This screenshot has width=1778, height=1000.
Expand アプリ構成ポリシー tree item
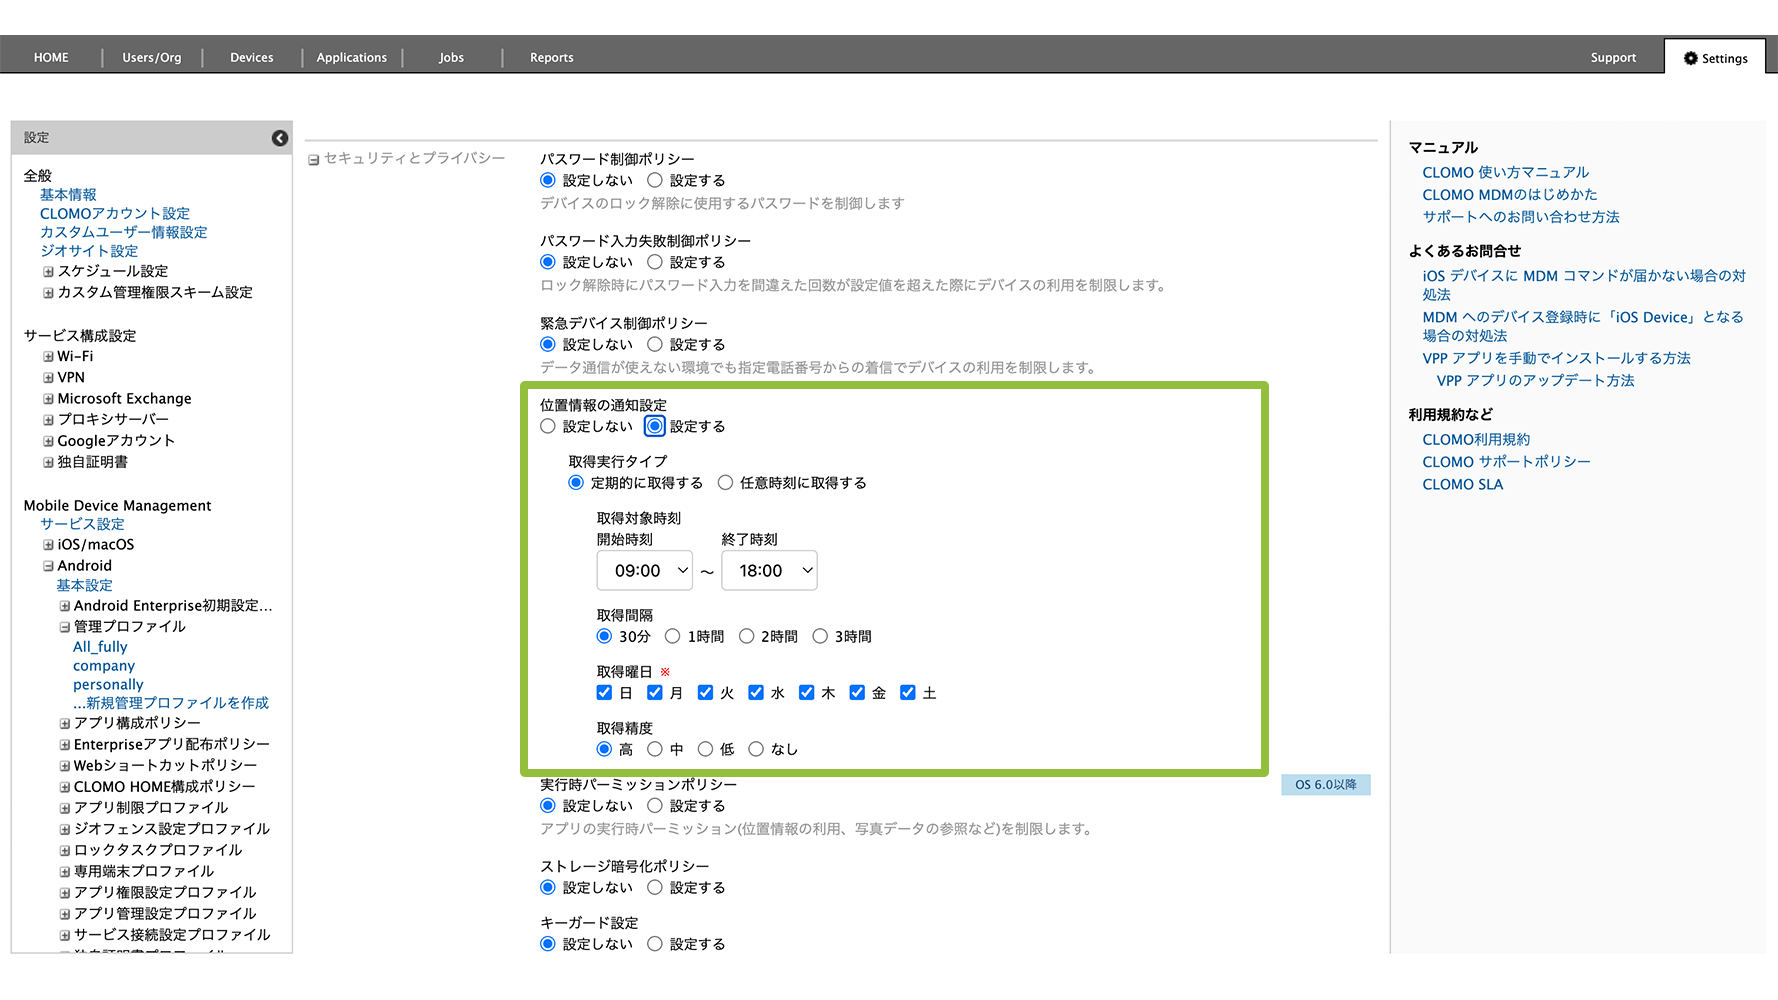click(65, 724)
